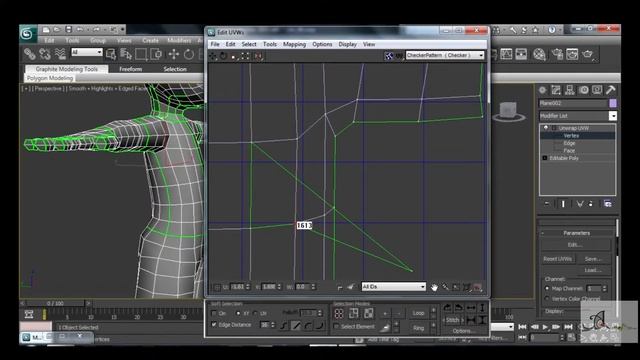Check the Select Element checkbox
640x360 pixels.
click(336, 327)
